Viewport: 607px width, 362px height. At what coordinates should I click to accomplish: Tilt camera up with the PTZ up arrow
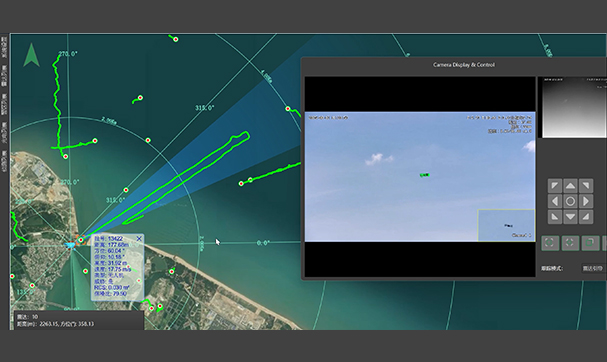570,186
